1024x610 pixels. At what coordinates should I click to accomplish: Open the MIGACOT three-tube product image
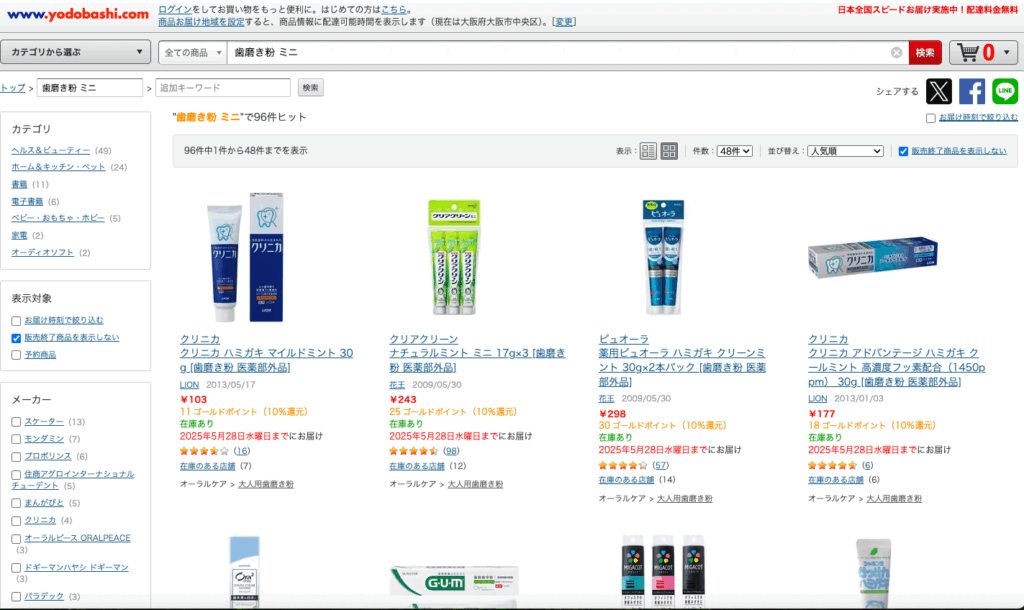tap(664, 571)
